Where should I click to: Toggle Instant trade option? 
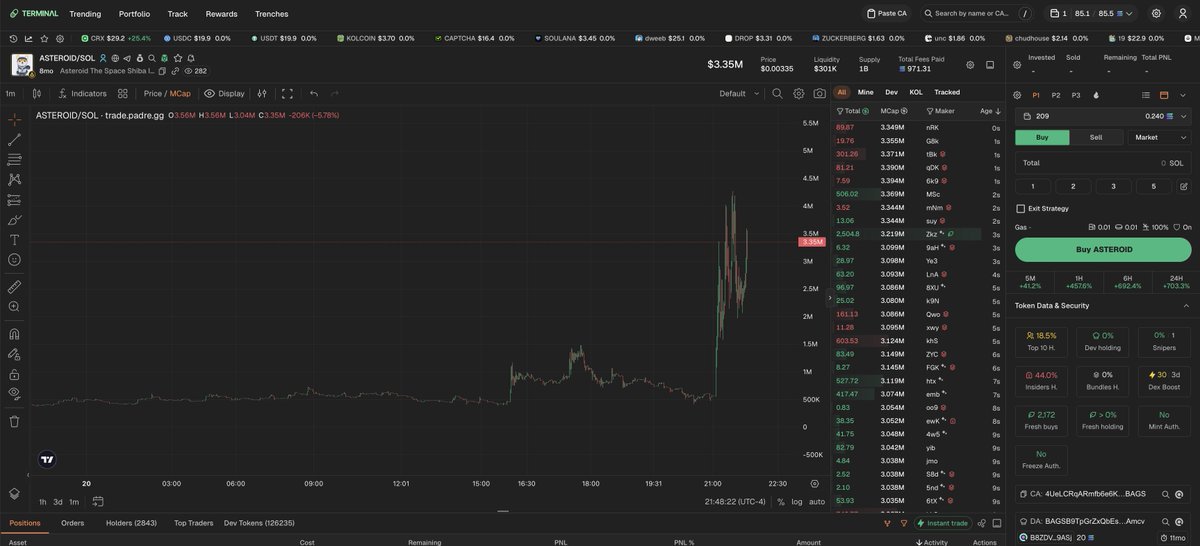pos(941,523)
